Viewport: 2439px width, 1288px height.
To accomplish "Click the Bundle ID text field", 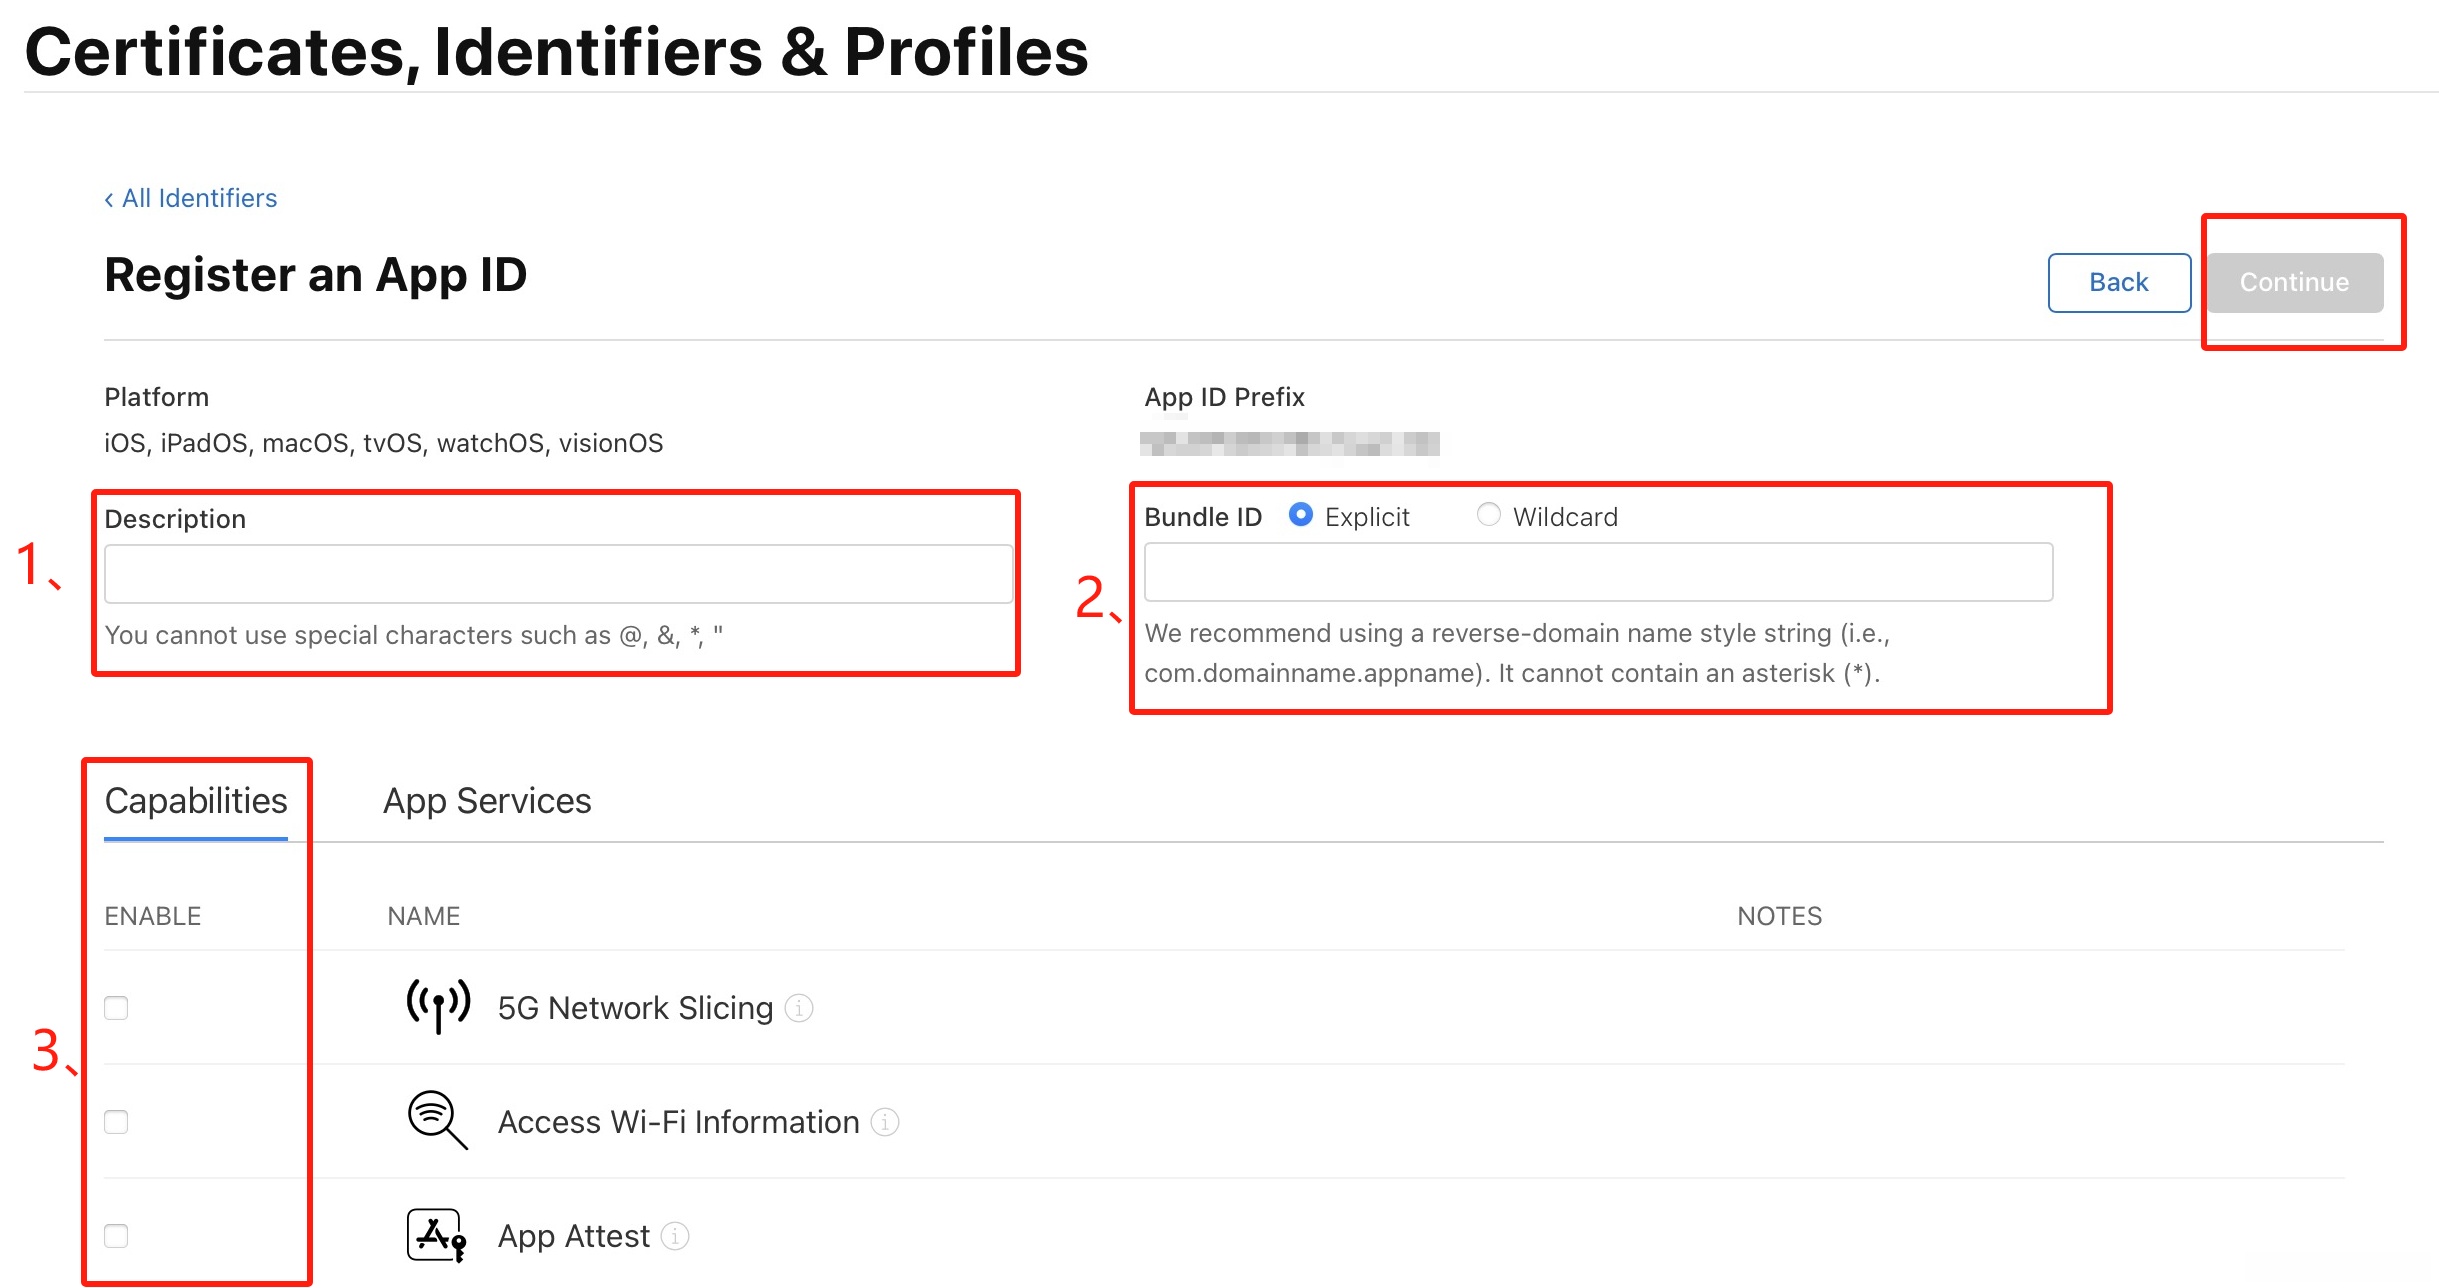I will click(x=1598, y=572).
